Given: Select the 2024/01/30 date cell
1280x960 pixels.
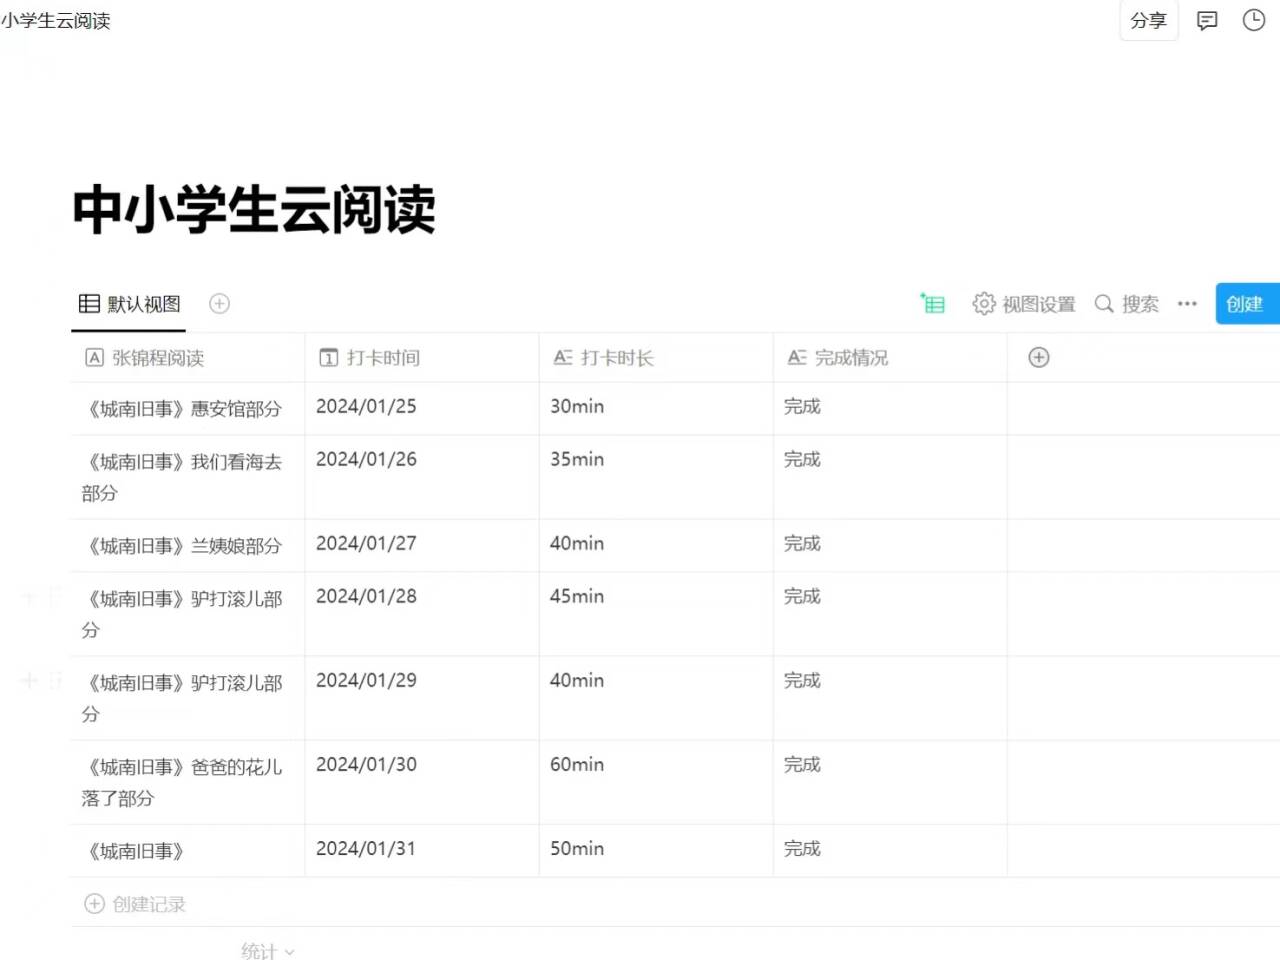Looking at the screenshot, I should point(366,765).
